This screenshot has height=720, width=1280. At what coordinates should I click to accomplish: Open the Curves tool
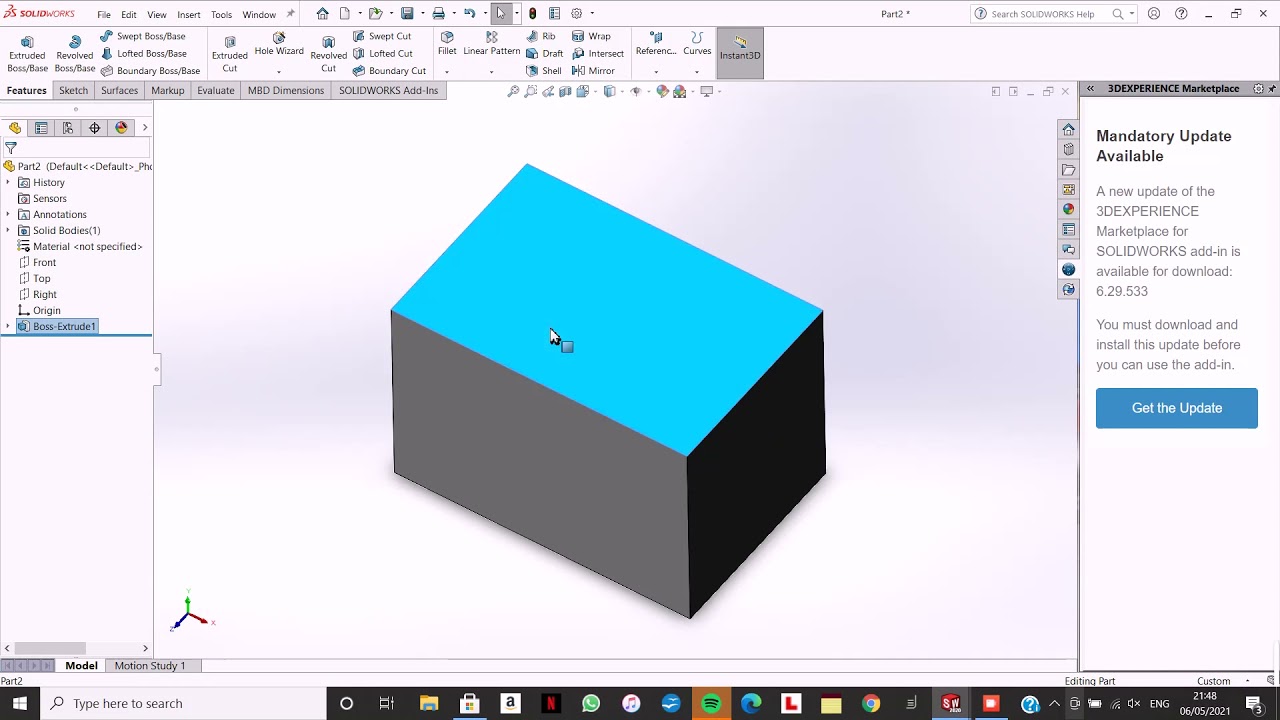coord(697,44)
